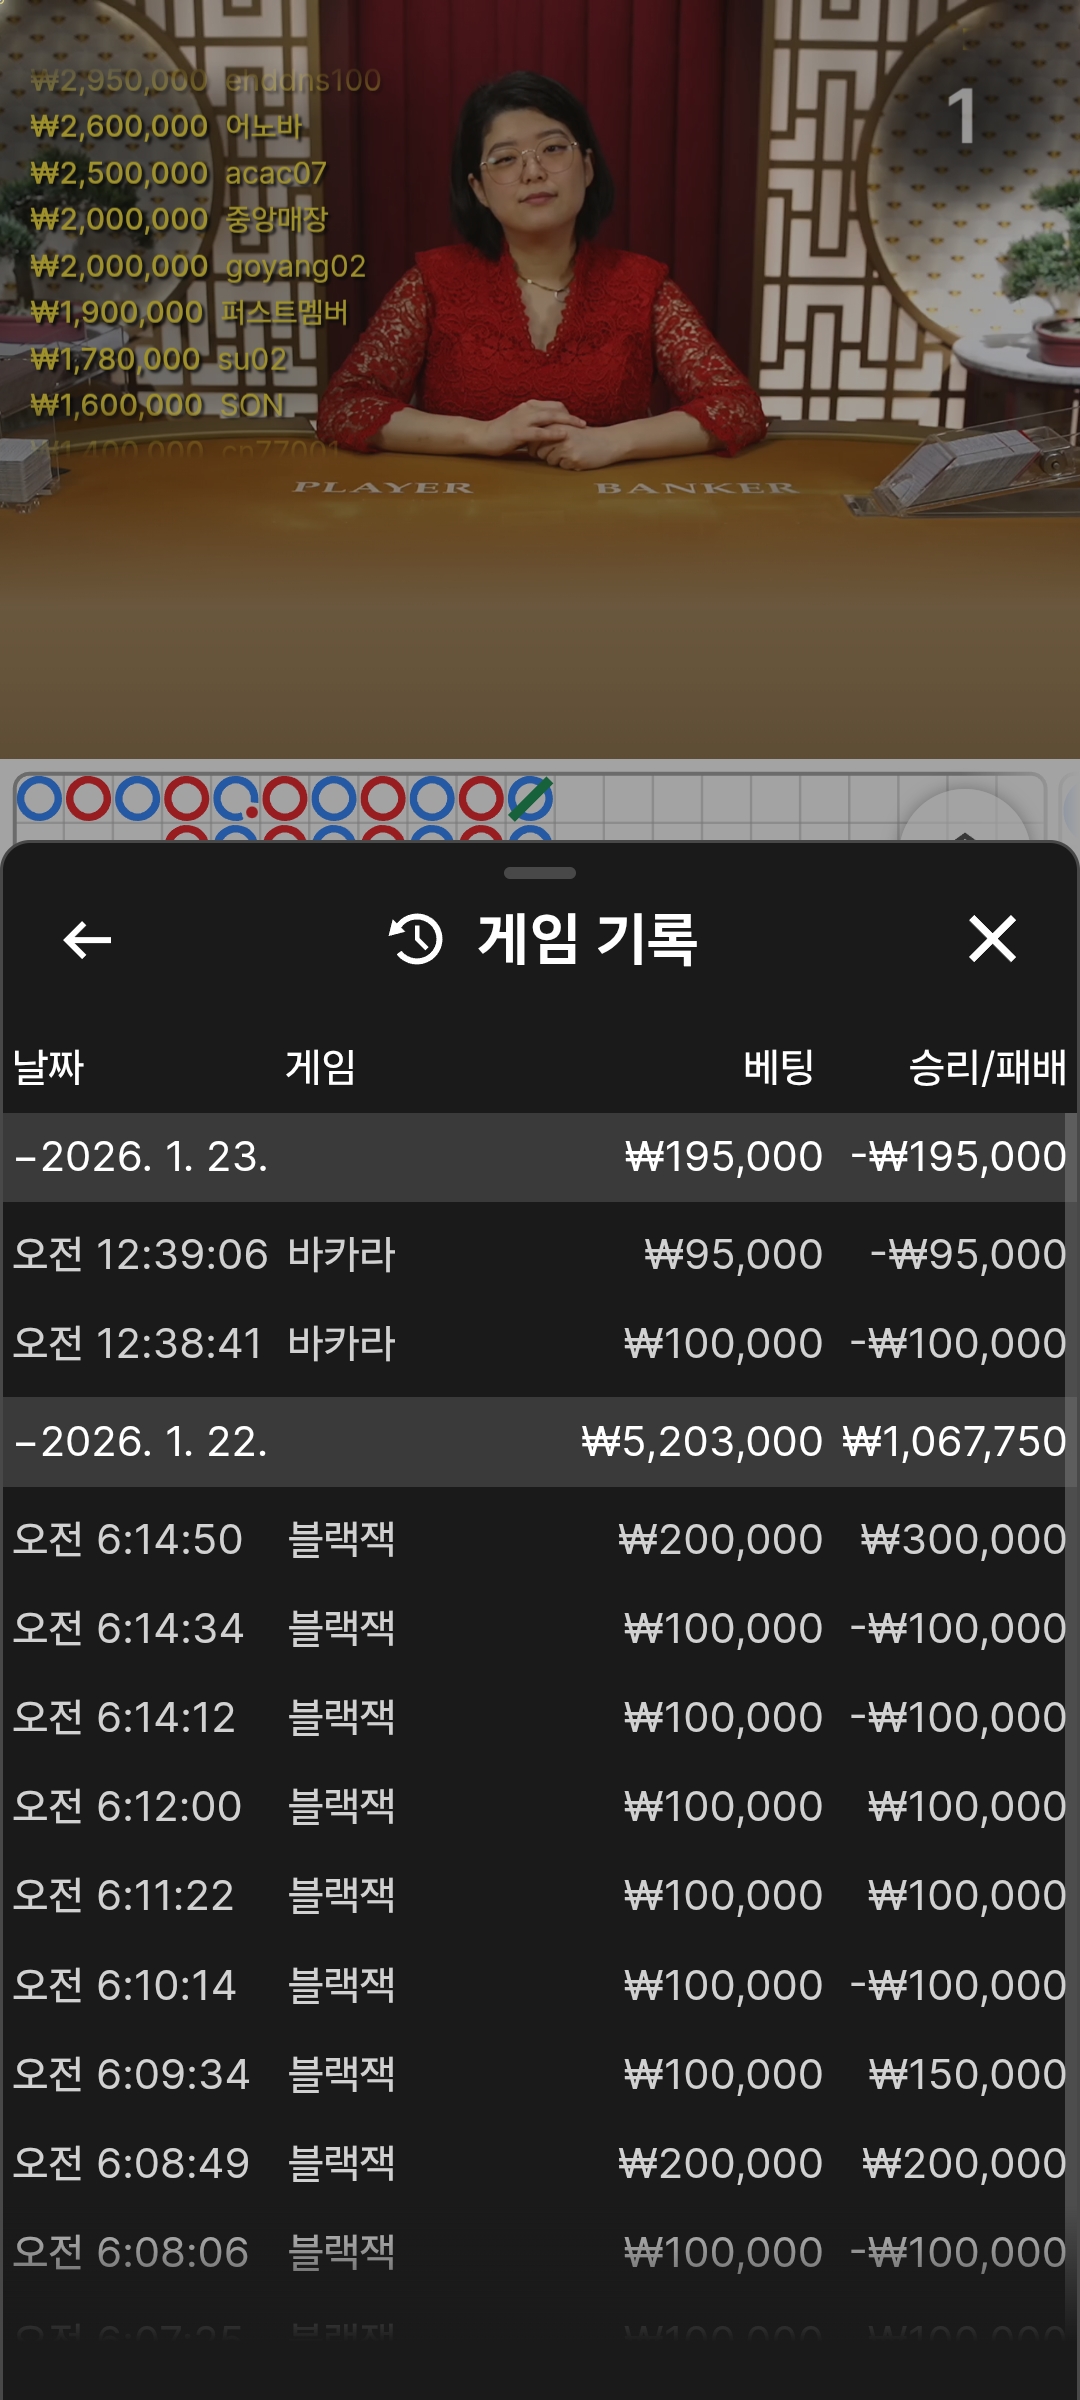Collapse the 2026. 1. 22. date group
Screen dimensions: 1080x2400
pos(140,1442)
